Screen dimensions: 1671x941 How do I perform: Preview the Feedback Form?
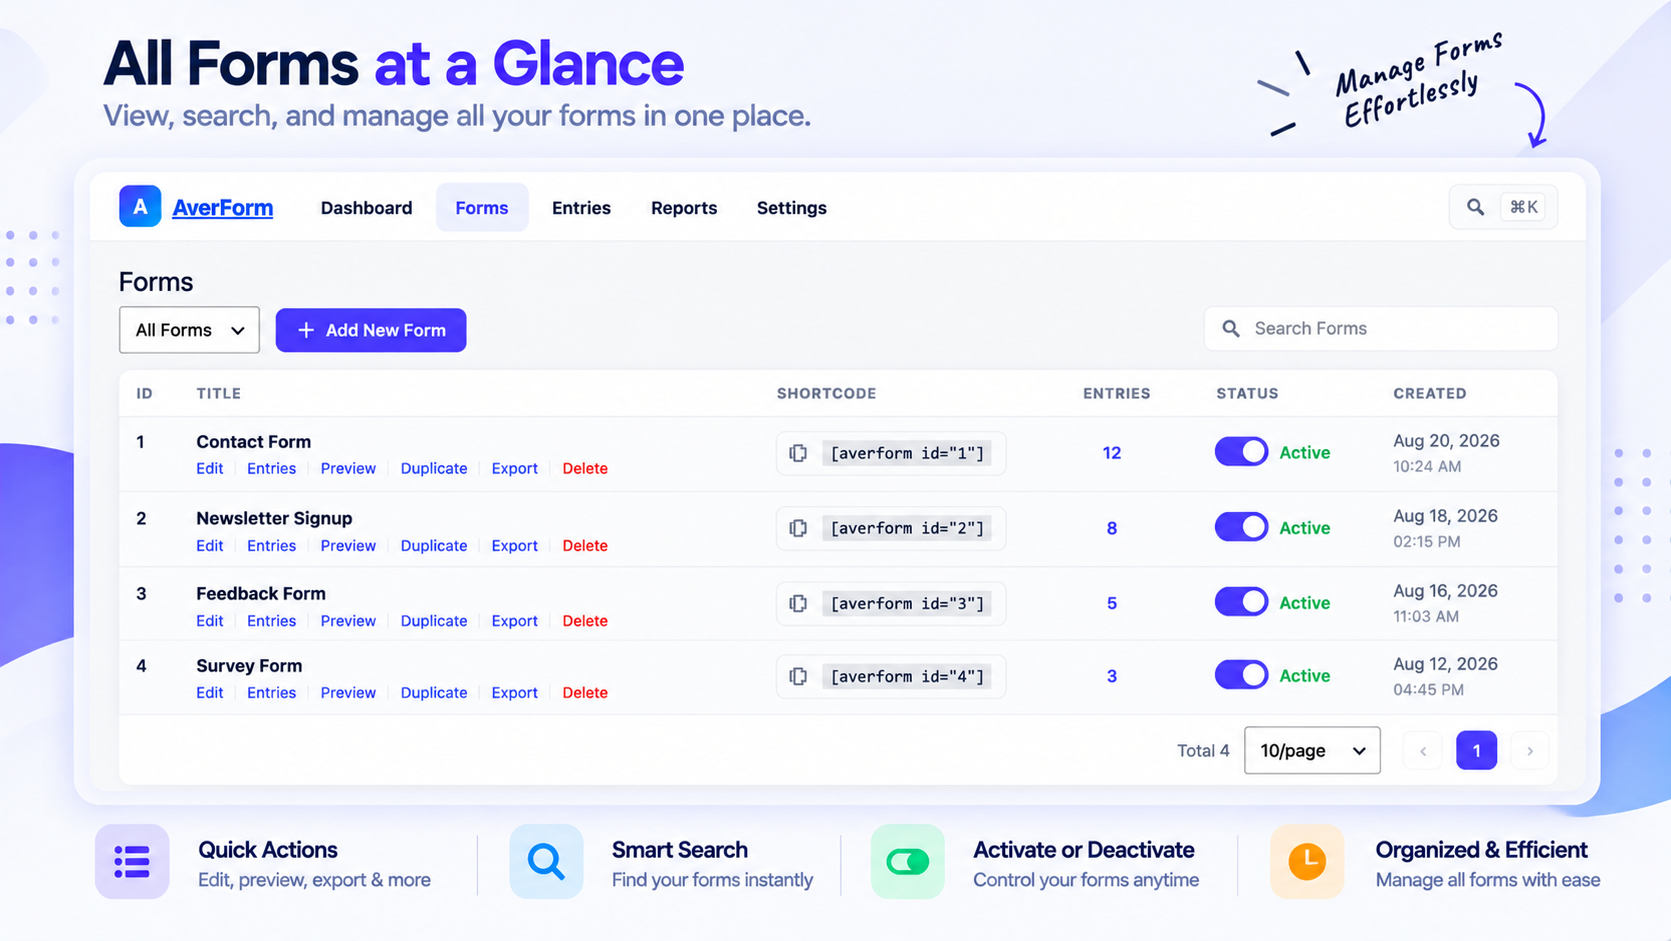348,620
